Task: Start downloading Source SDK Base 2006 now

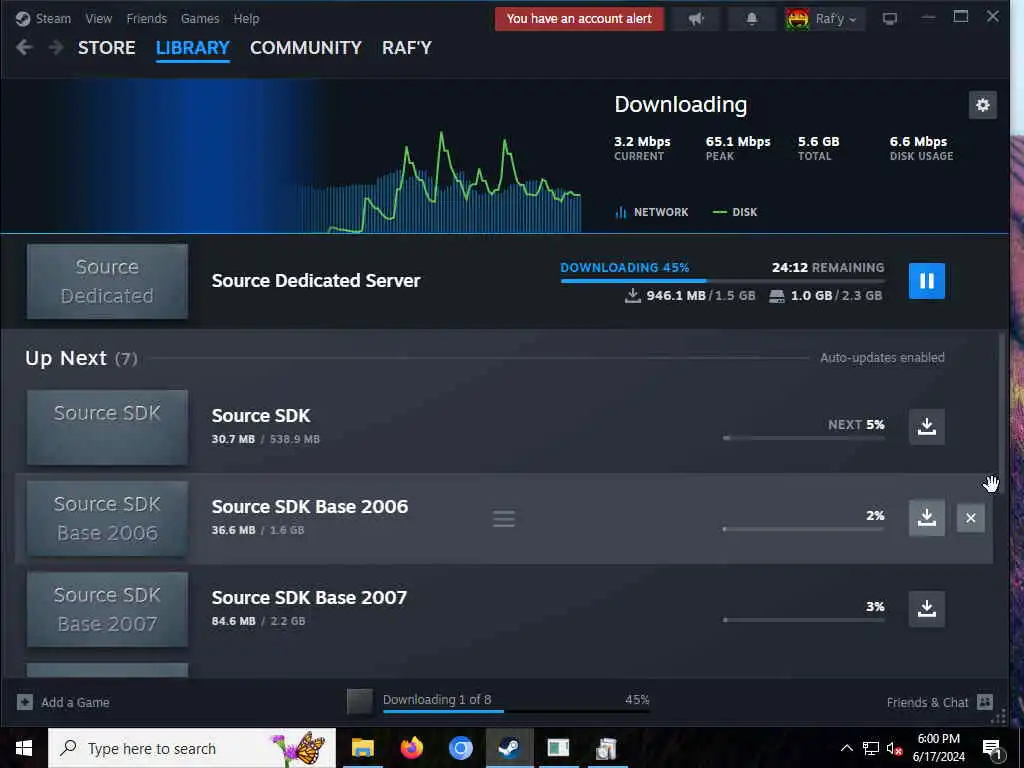Action: pos(927,518)
